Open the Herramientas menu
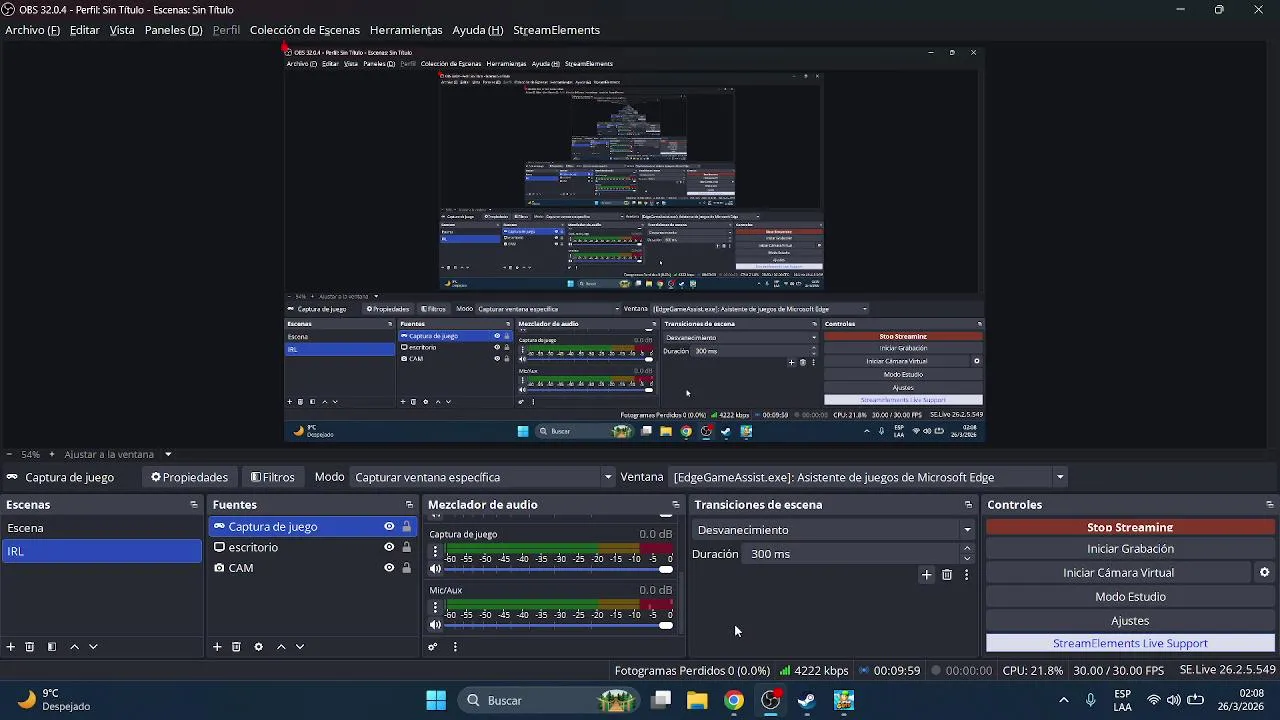 click(x=406, y=30)
